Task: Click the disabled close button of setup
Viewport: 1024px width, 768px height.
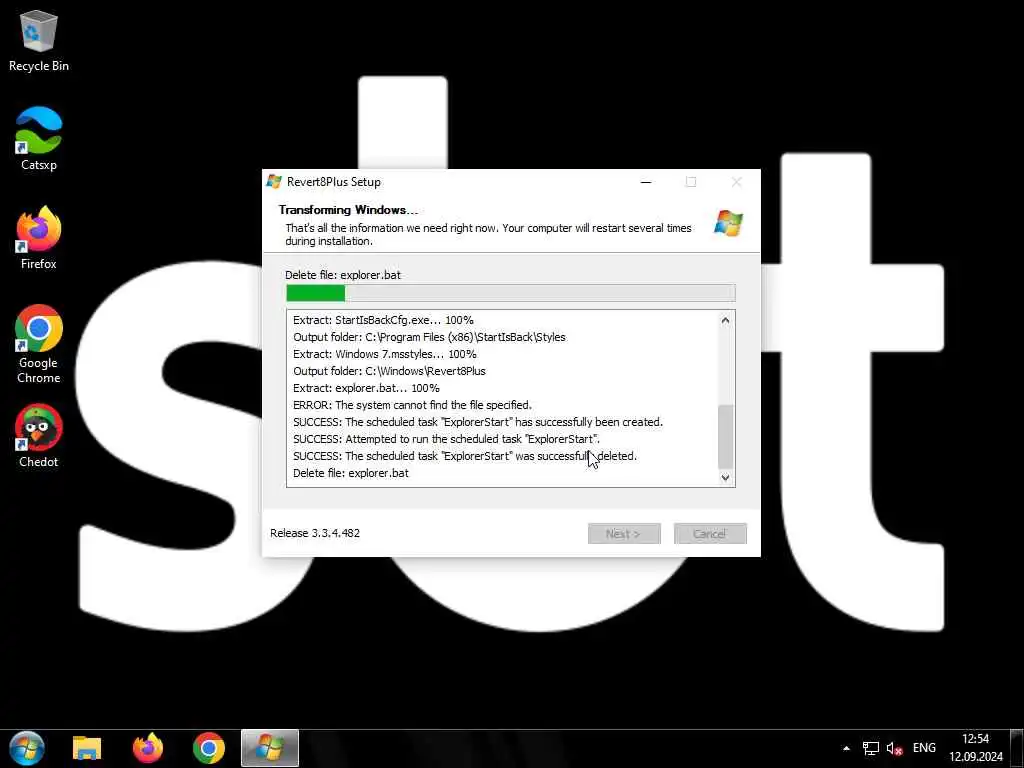Action: [x=737, y=182]
